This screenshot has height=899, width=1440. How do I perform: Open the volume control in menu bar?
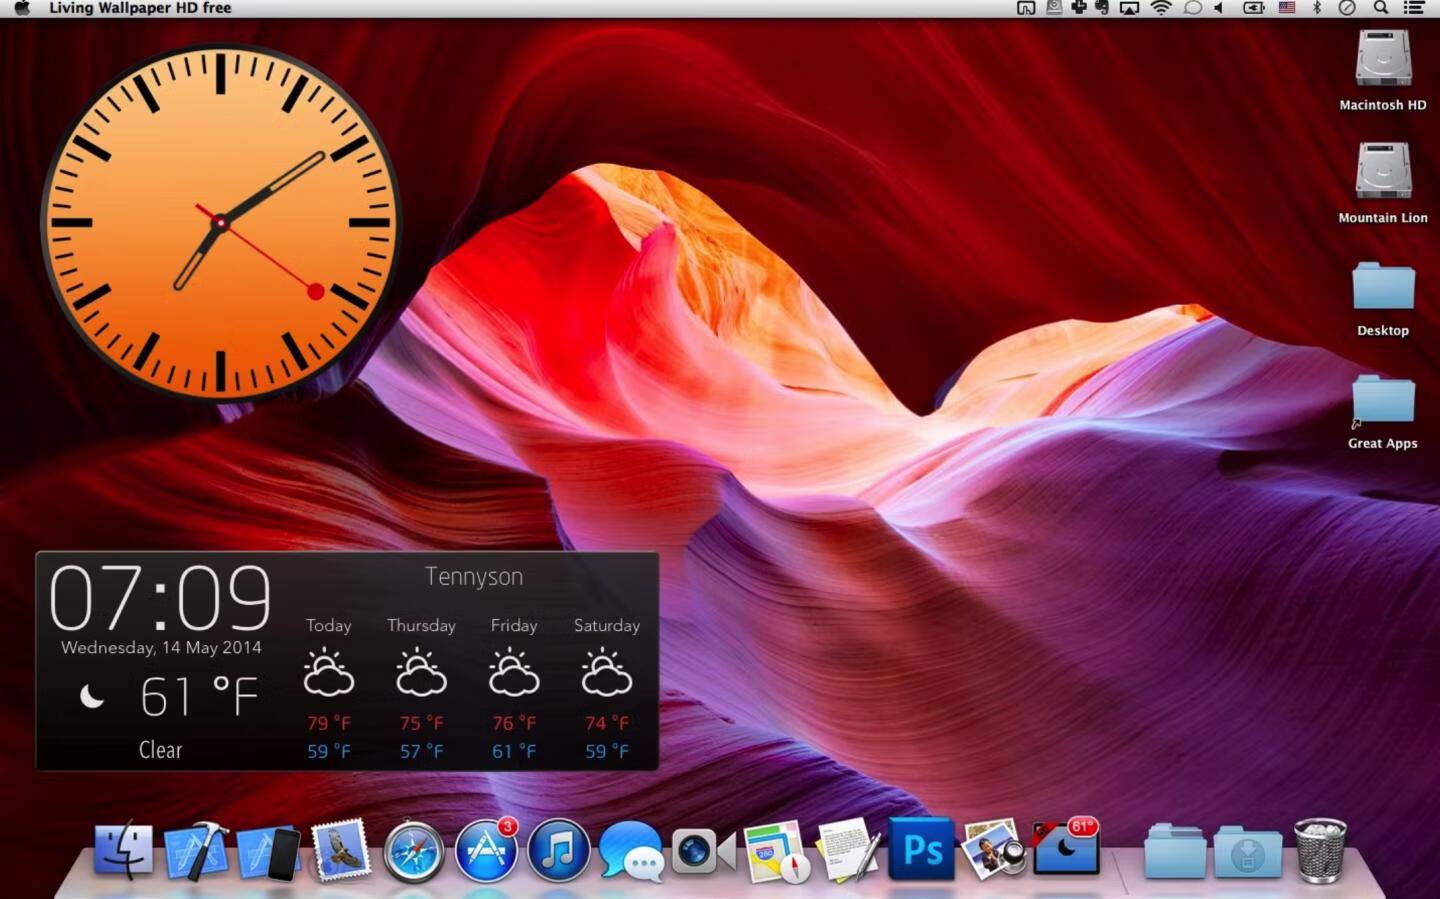(x=1218, y=8)
